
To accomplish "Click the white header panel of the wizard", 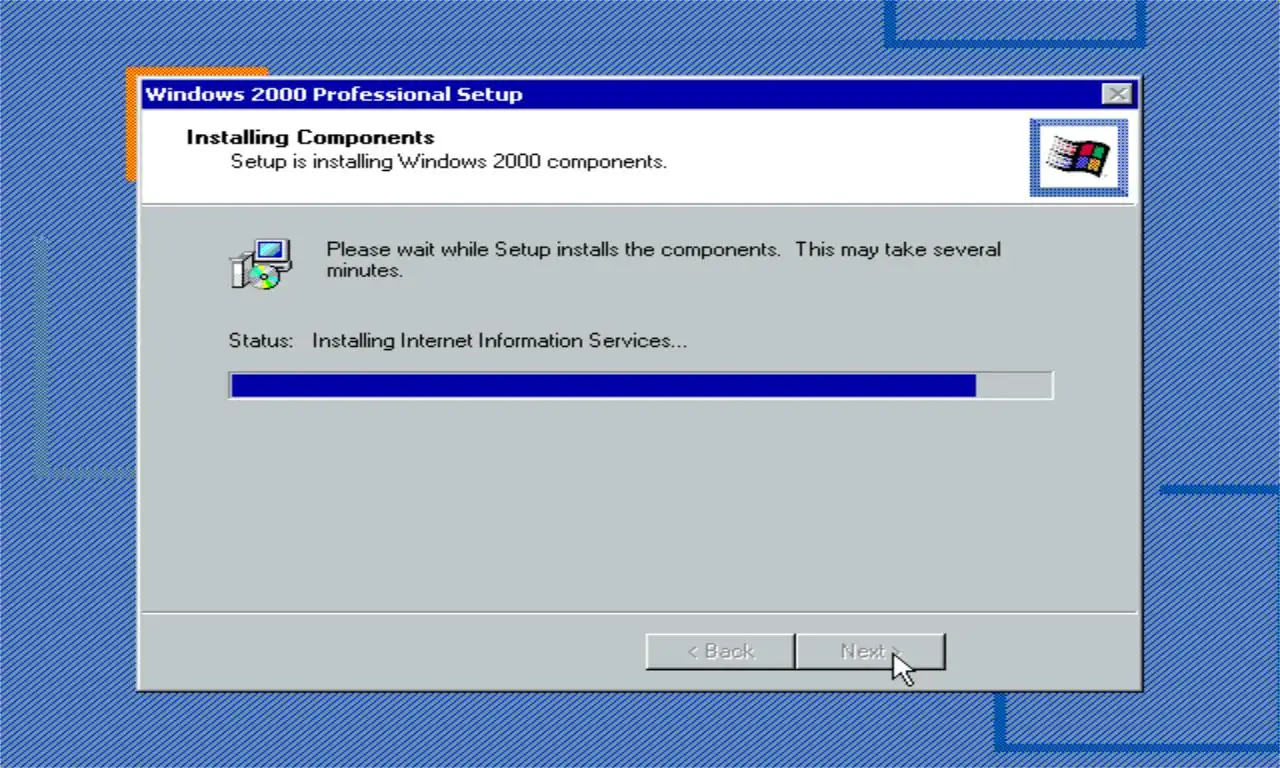I will [640, 156].
